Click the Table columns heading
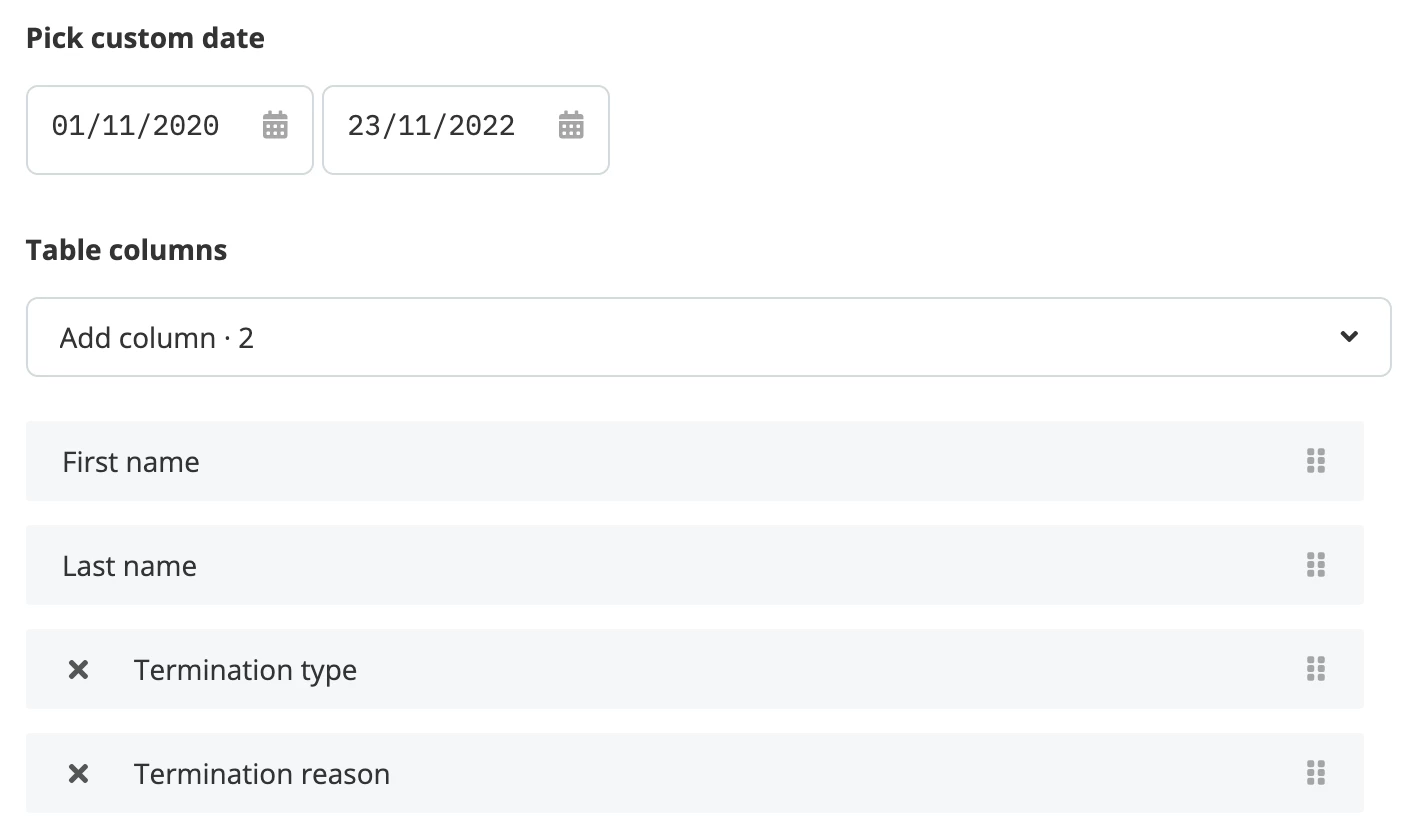The height and width of the screenshot is (836, 1420). (127, 249)
